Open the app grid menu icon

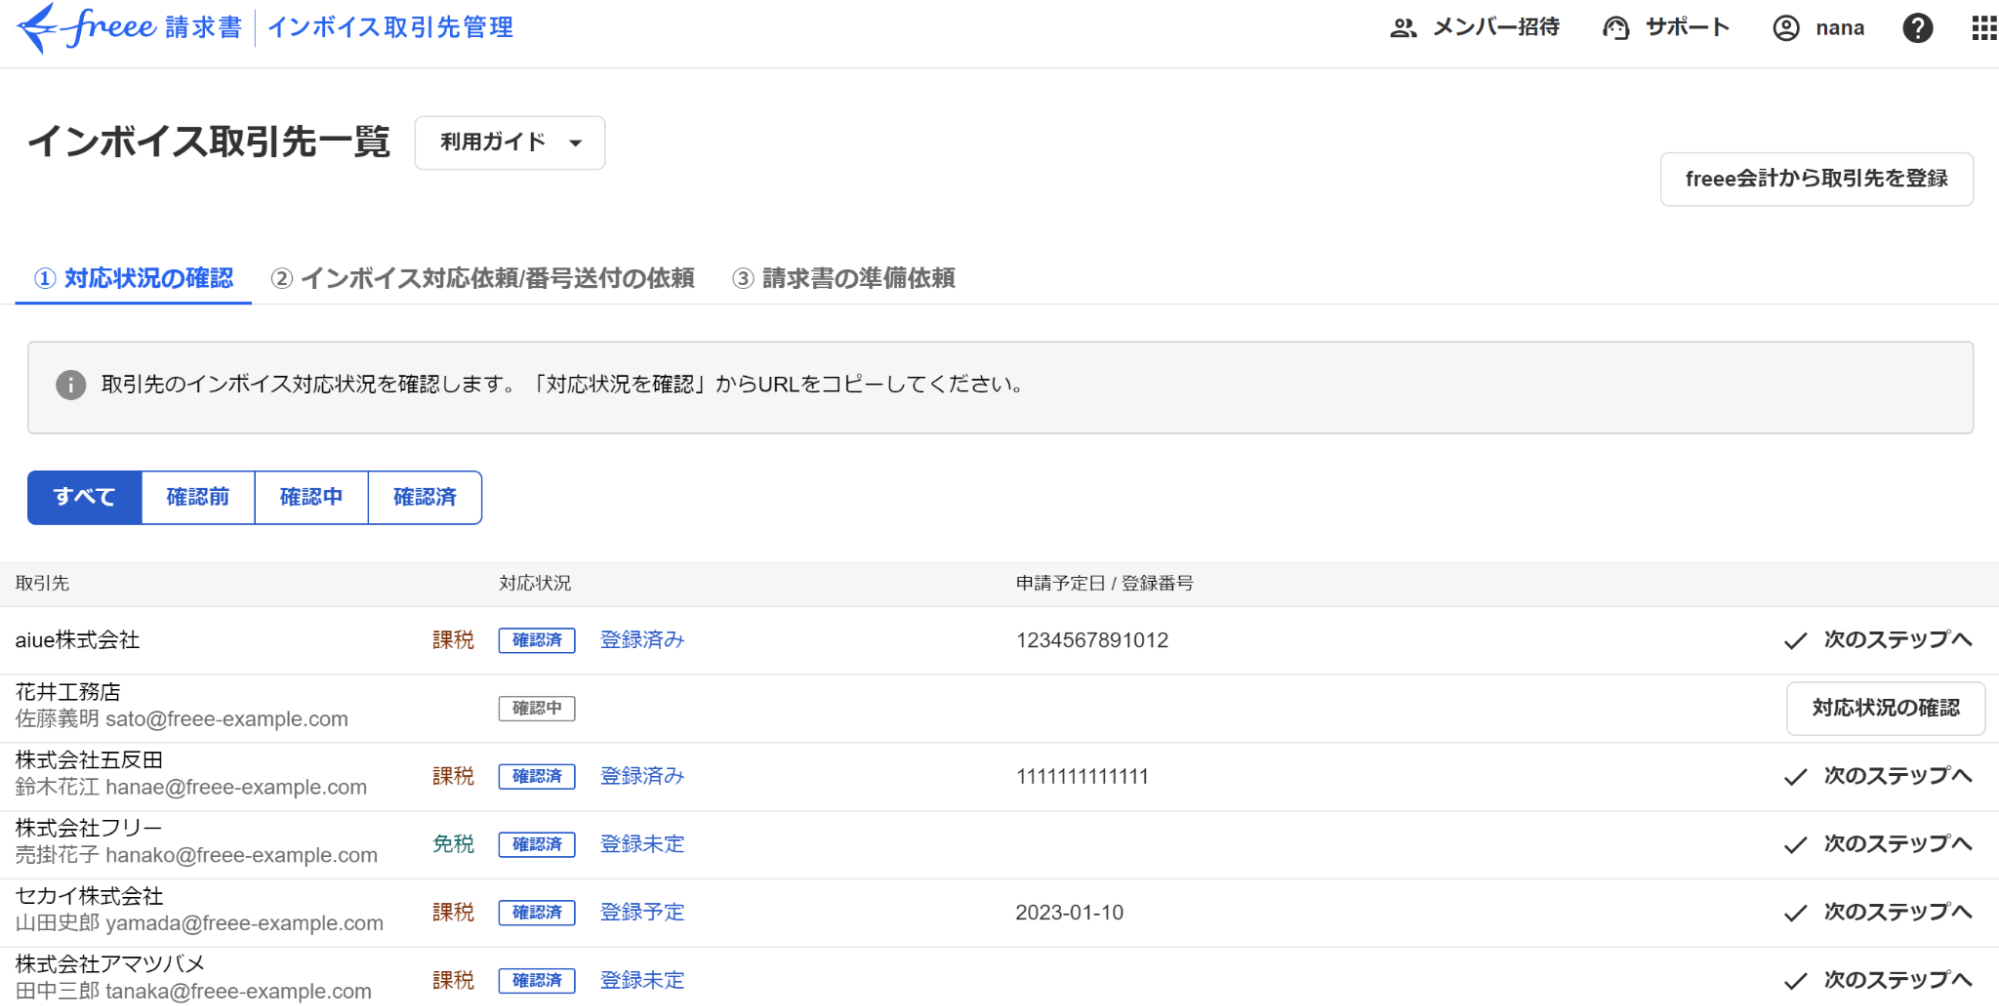1982,28
